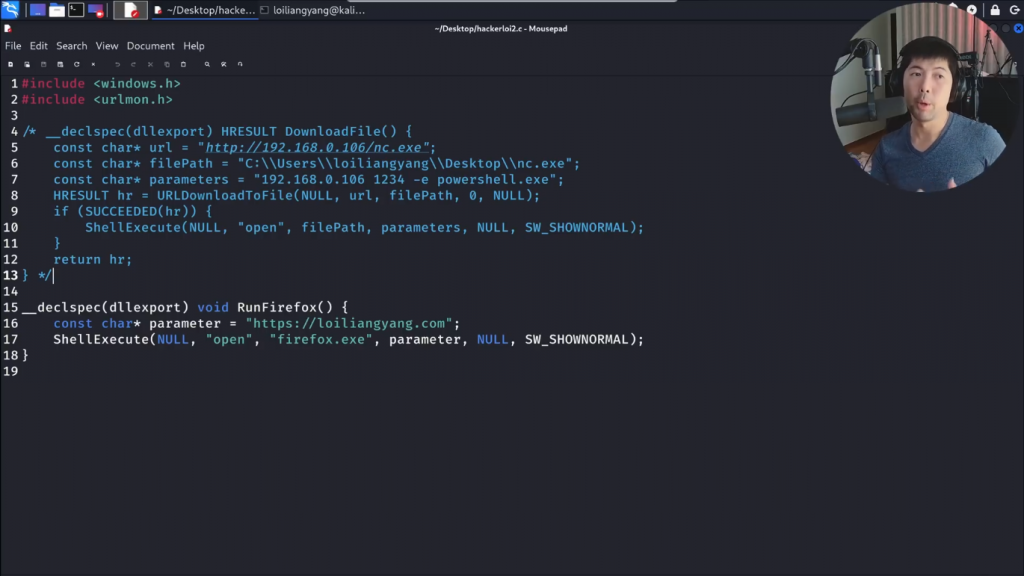Click the RunFirefox() function name
The height and width of the screenshot is (576, 1024).
285,308
